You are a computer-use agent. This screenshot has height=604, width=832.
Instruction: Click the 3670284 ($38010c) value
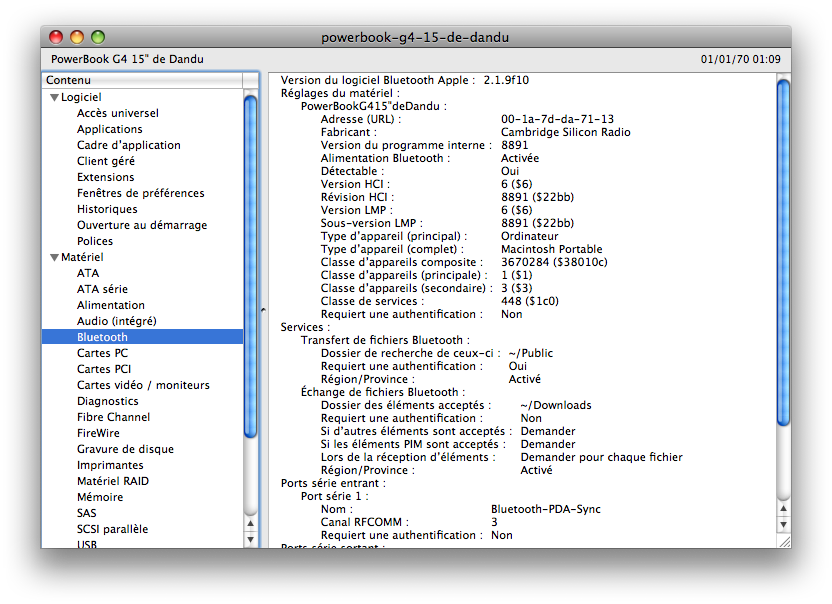(554, 262)
